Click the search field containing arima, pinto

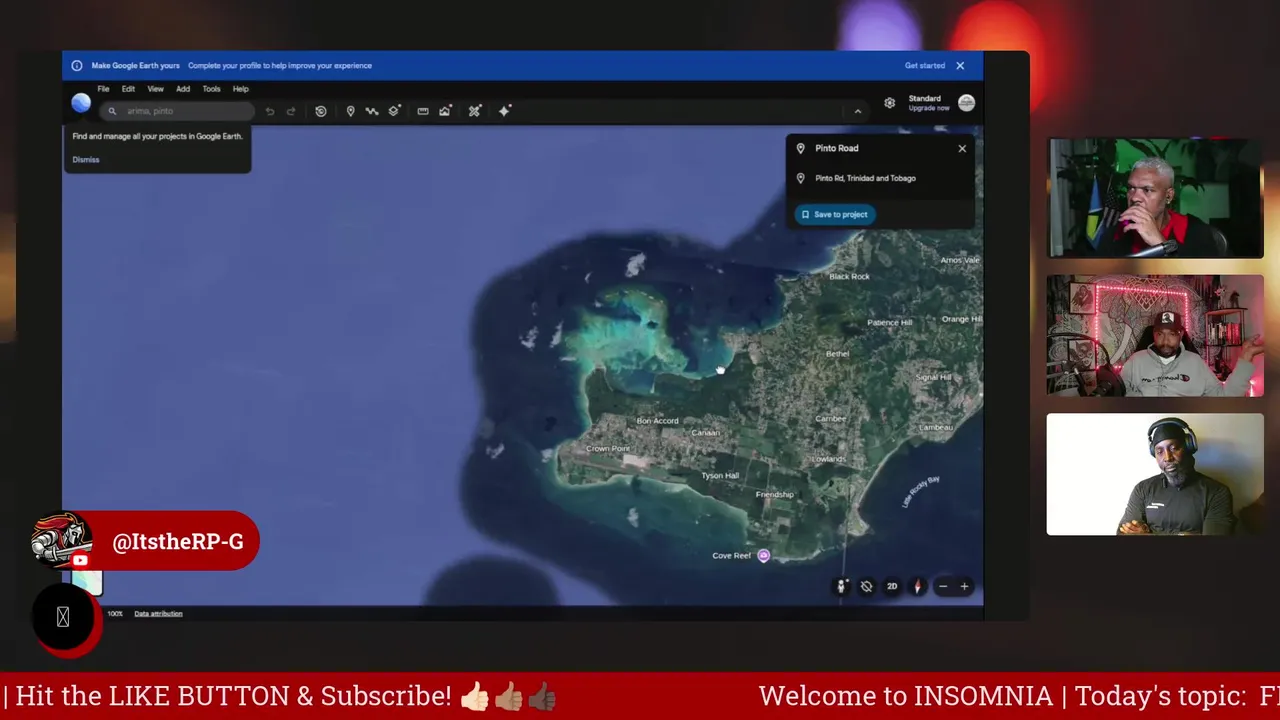point(177,111)
